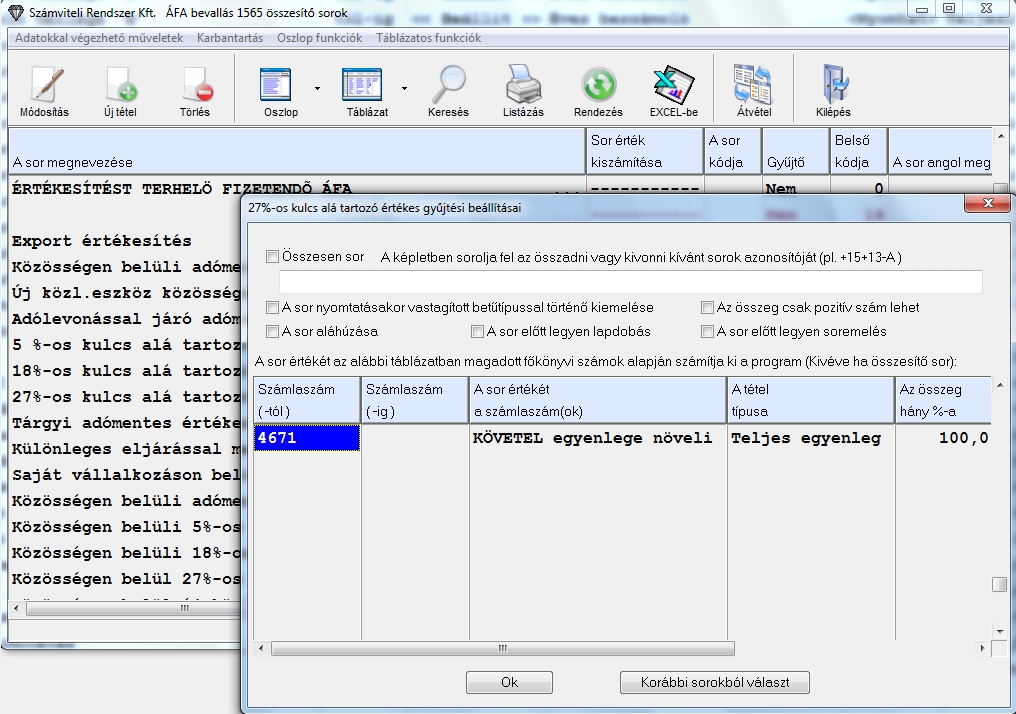Open the Táblázatos funkciók menu

pos(428,38)
